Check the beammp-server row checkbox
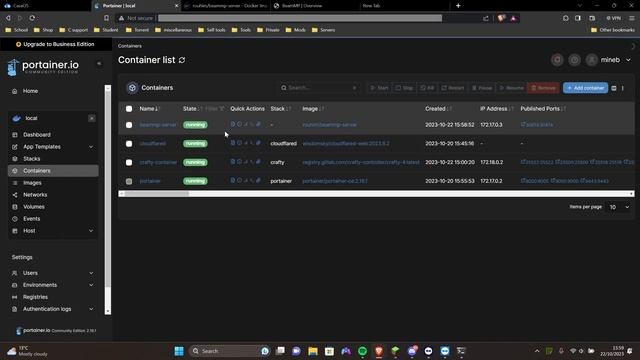 coord(129,125)
